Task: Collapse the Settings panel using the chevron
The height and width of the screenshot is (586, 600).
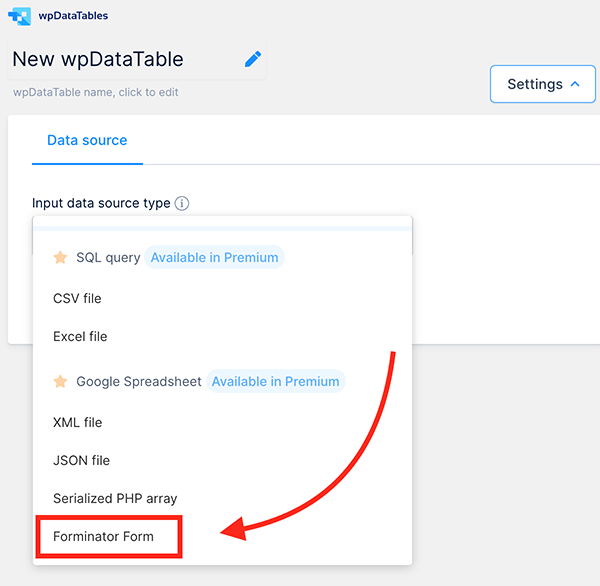Action: pos(575,84)
